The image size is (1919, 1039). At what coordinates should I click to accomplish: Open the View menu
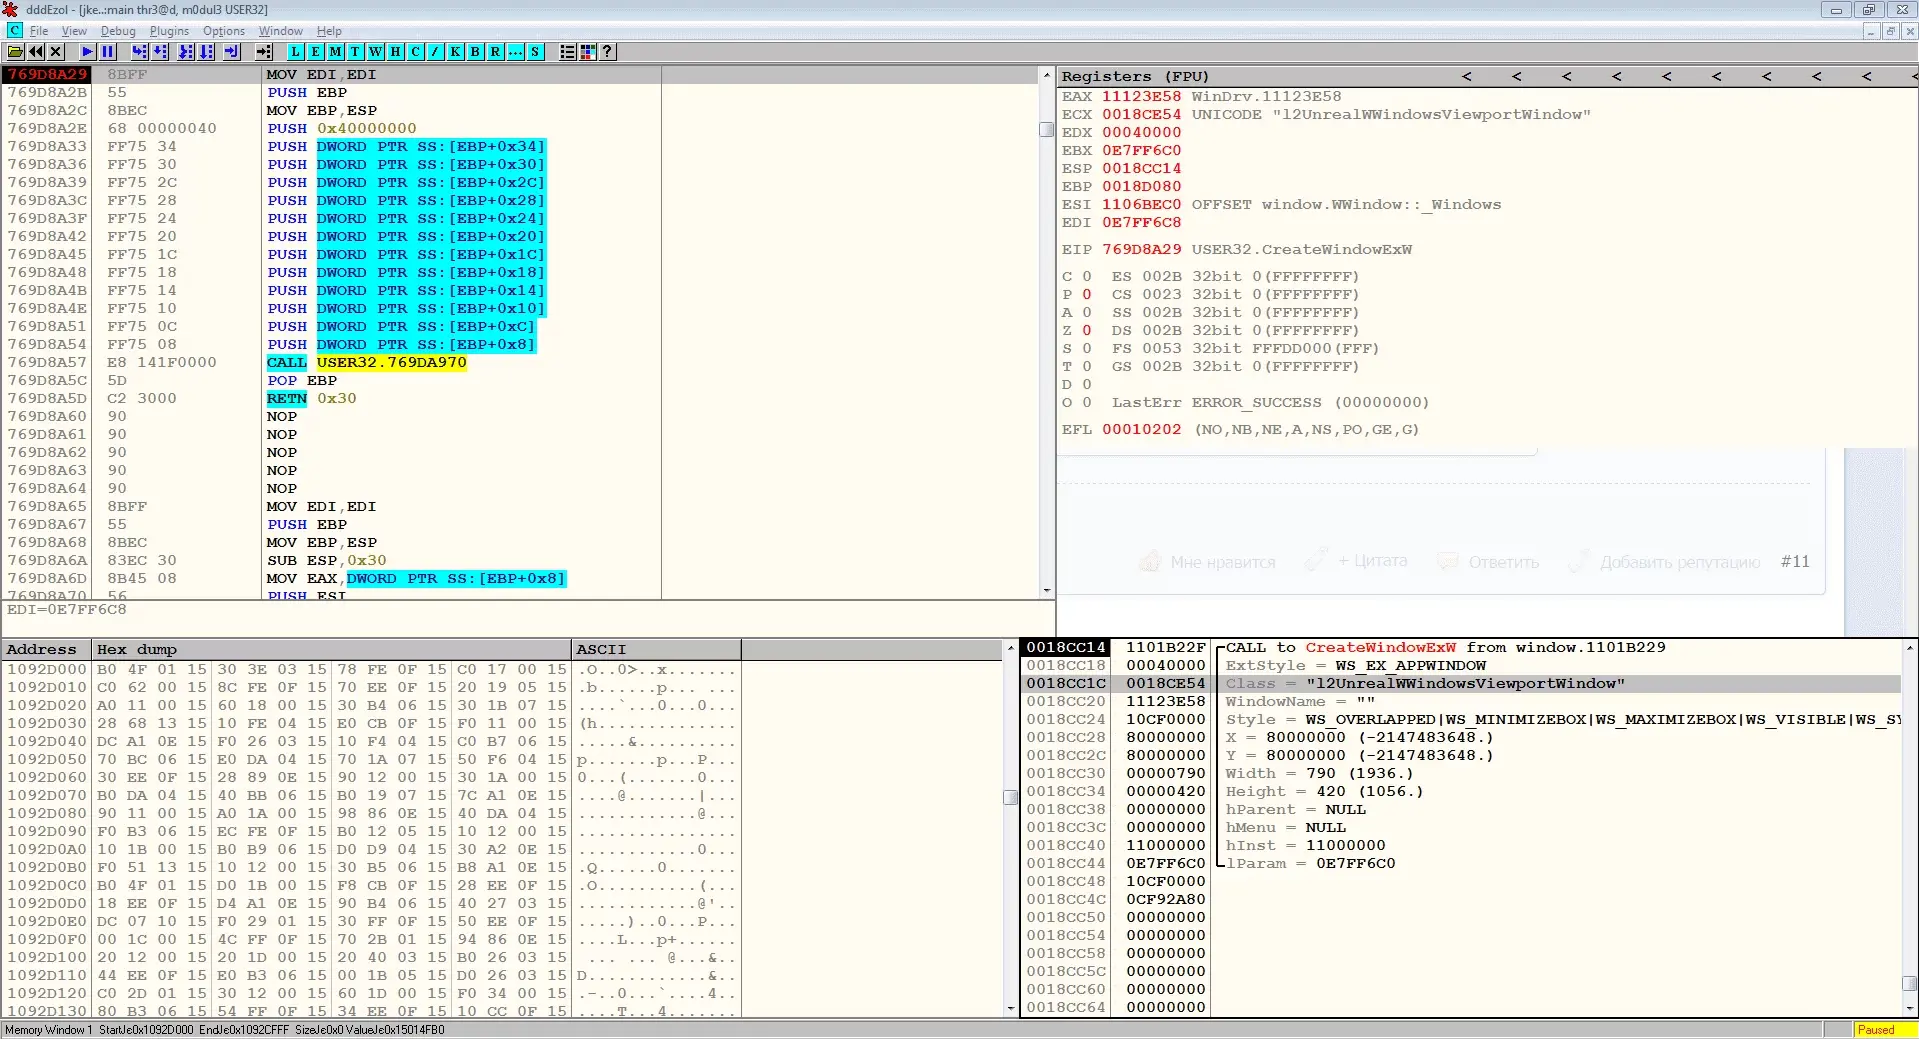tap(74, 31)
